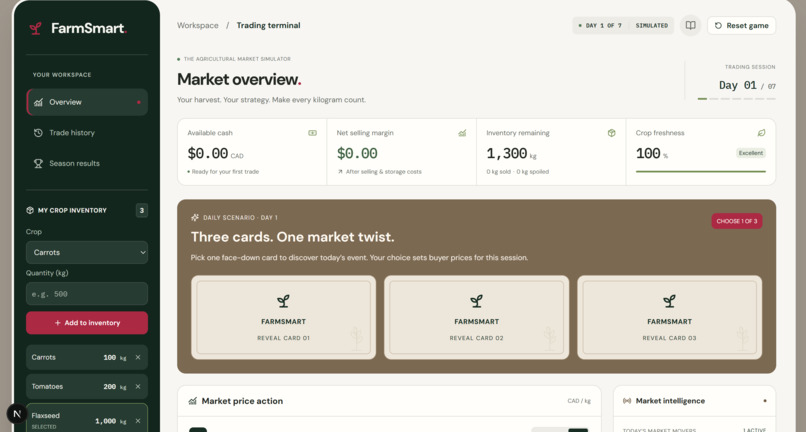Click the sprout icon on card 02
Image resolution: width=806 pixels, height=432 pixels.
tap(477, 301)
